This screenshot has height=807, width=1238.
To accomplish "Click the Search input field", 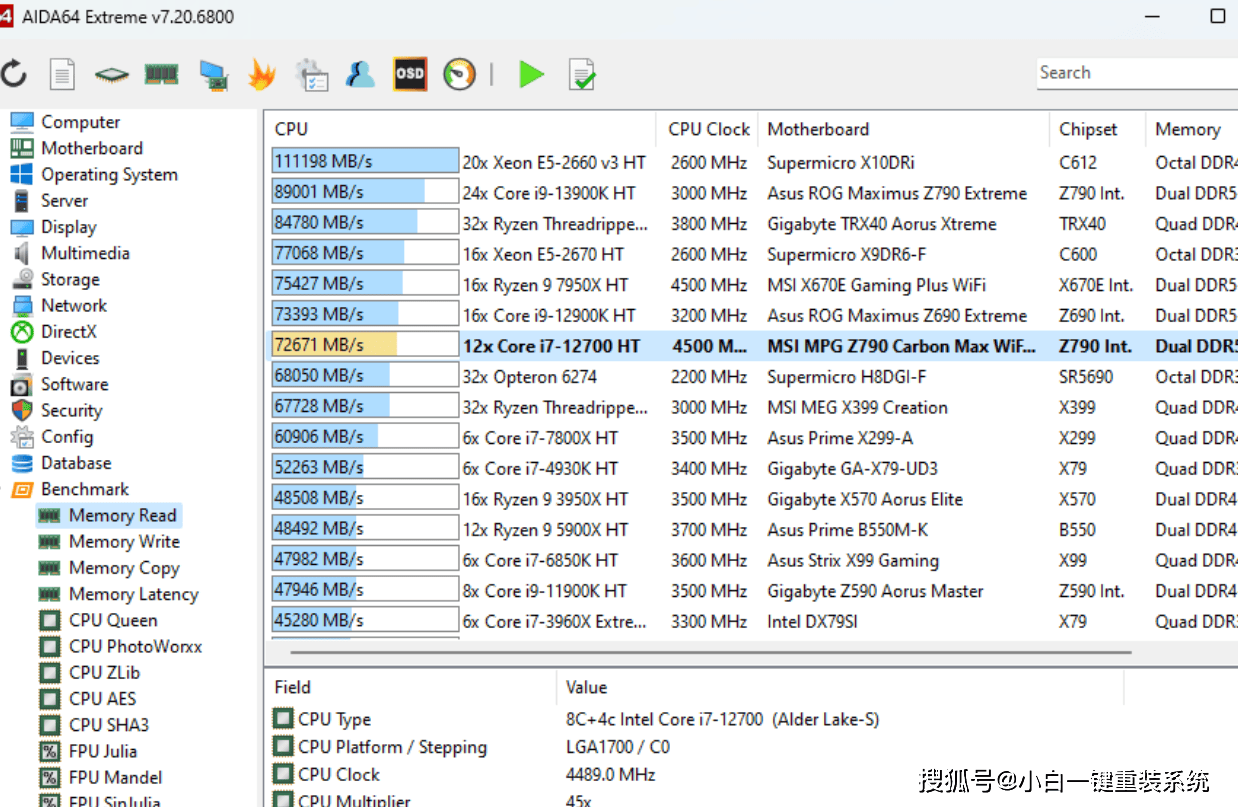I will click(1137, 73).
